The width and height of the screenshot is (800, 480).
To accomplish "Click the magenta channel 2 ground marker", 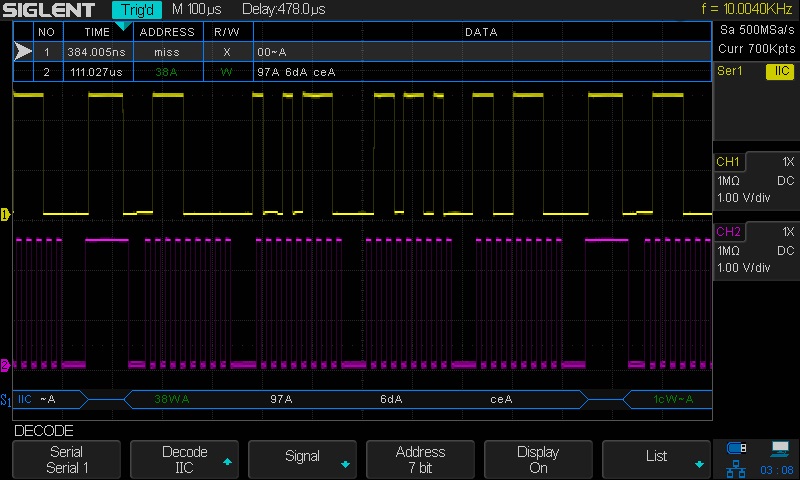I will tap(5, 365).
